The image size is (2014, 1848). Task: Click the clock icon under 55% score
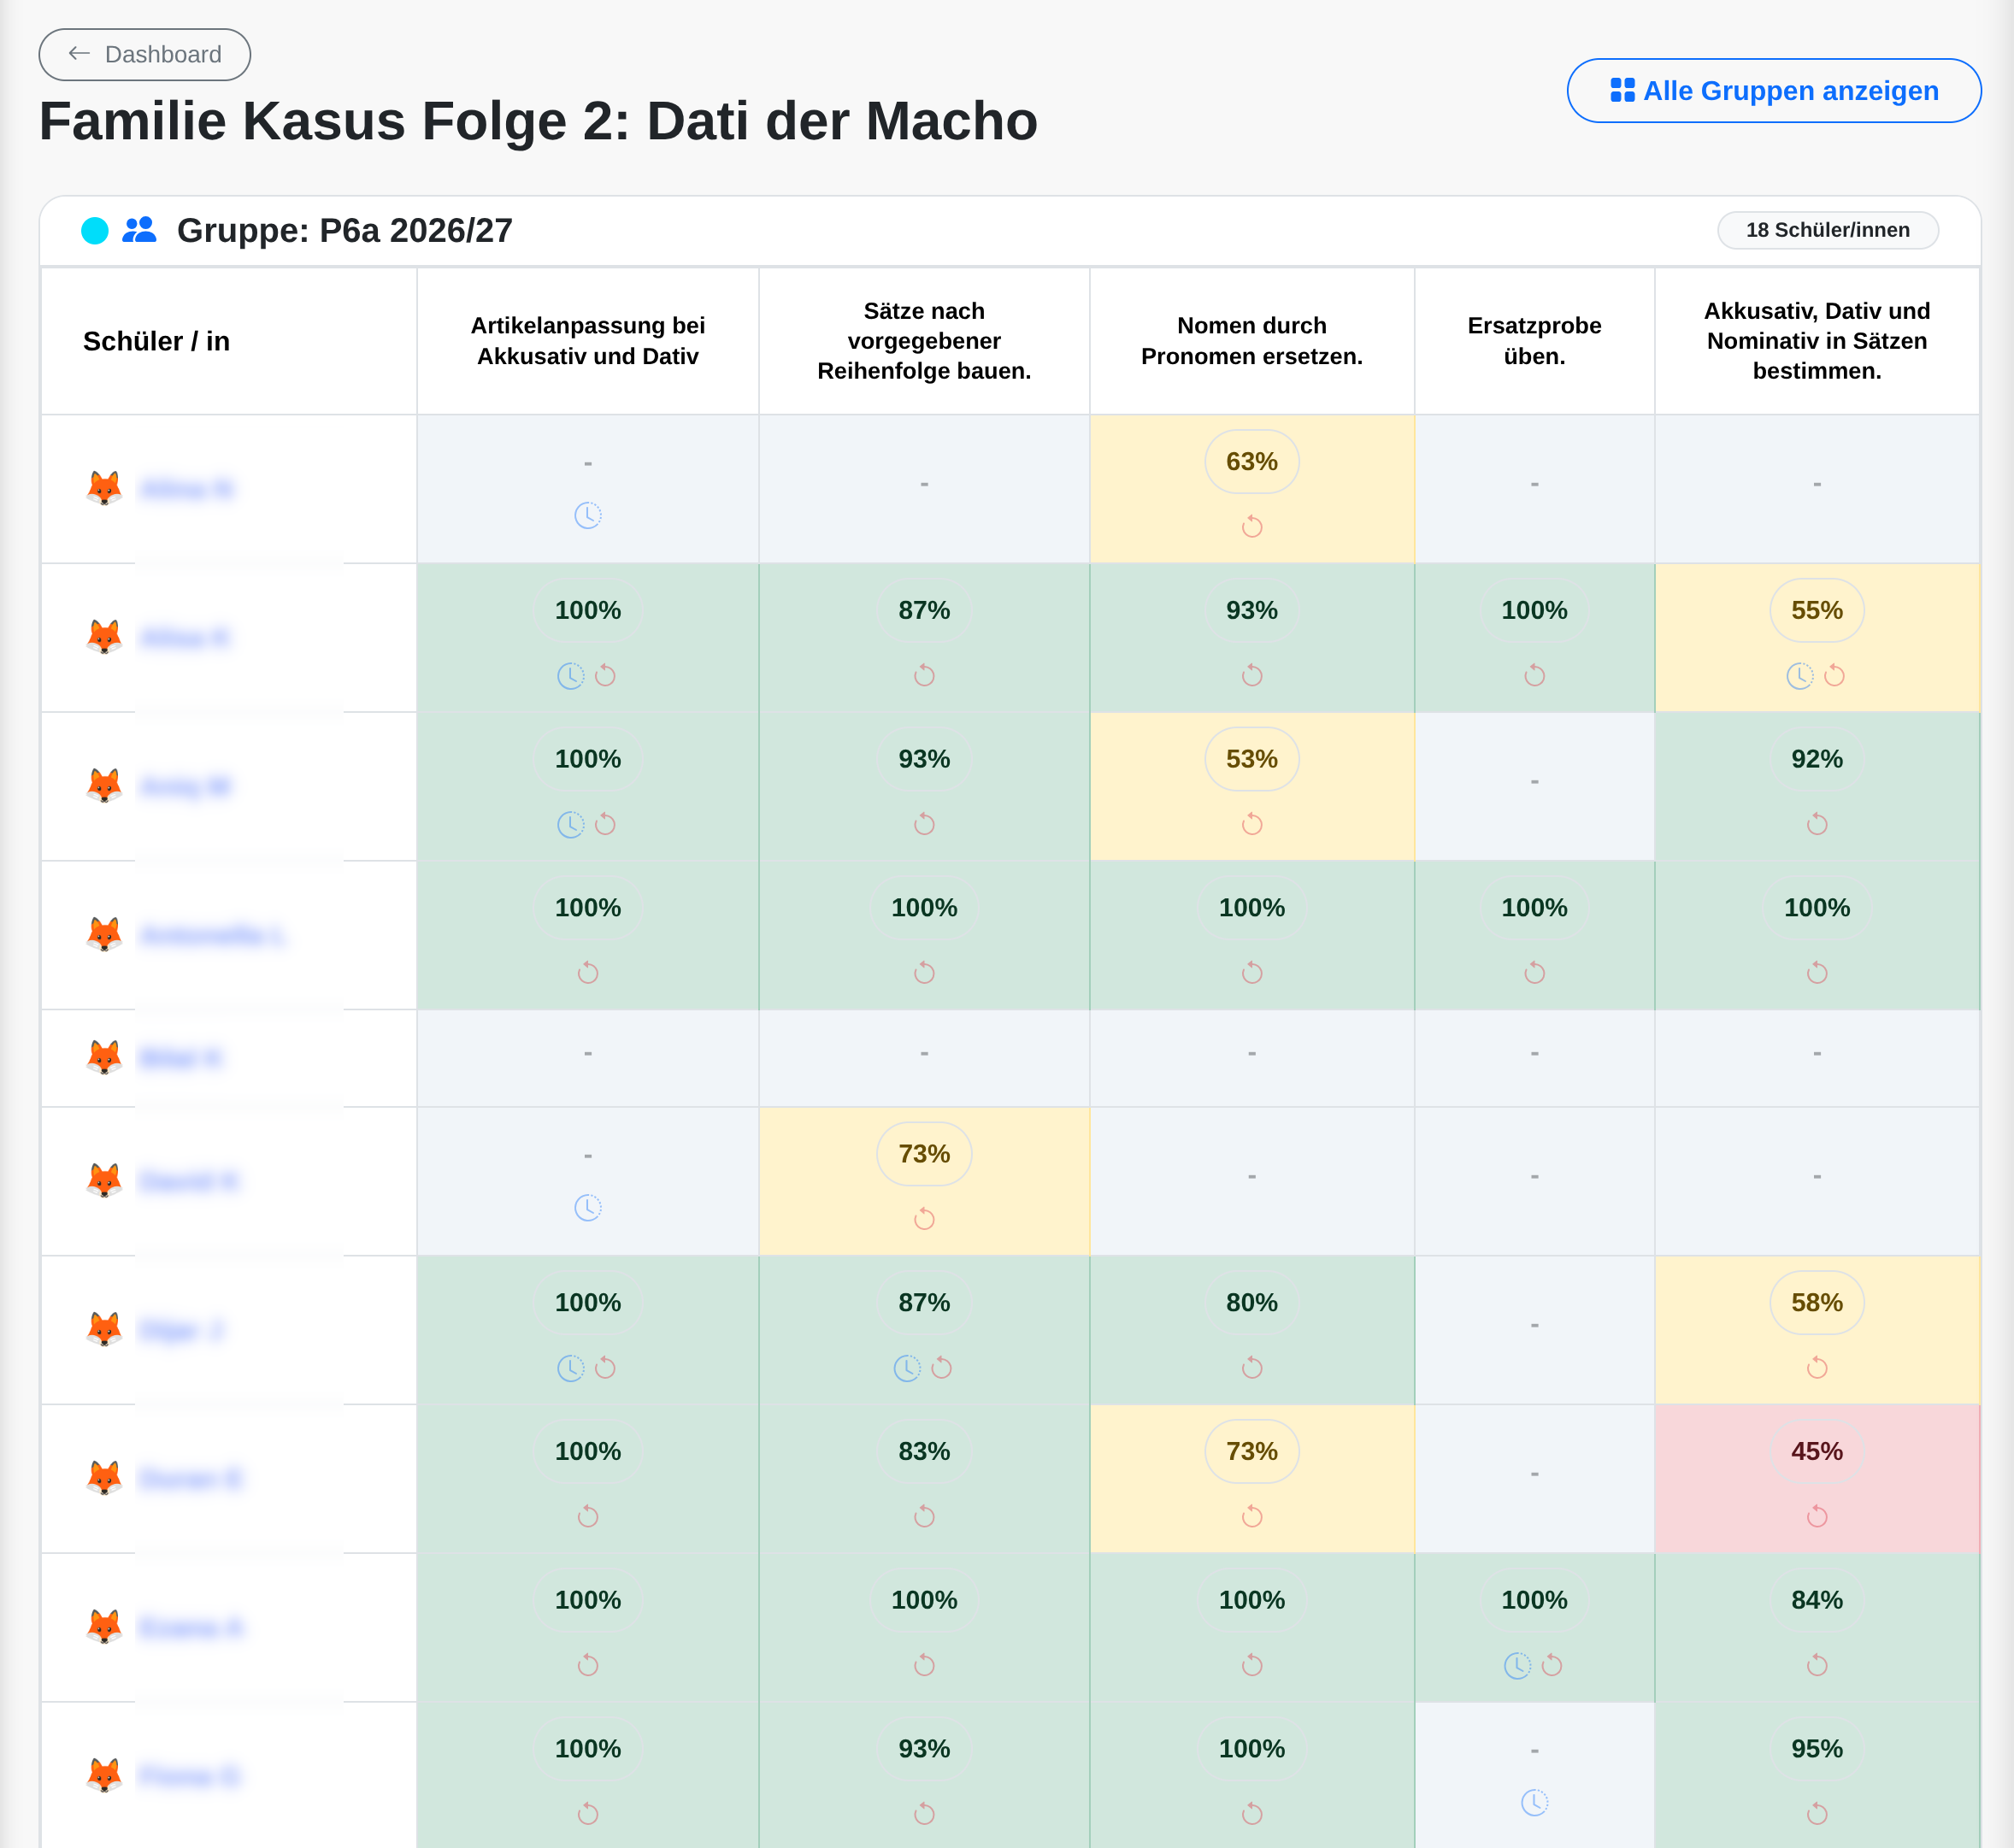pyautogui.click(x=1799, y=676)
